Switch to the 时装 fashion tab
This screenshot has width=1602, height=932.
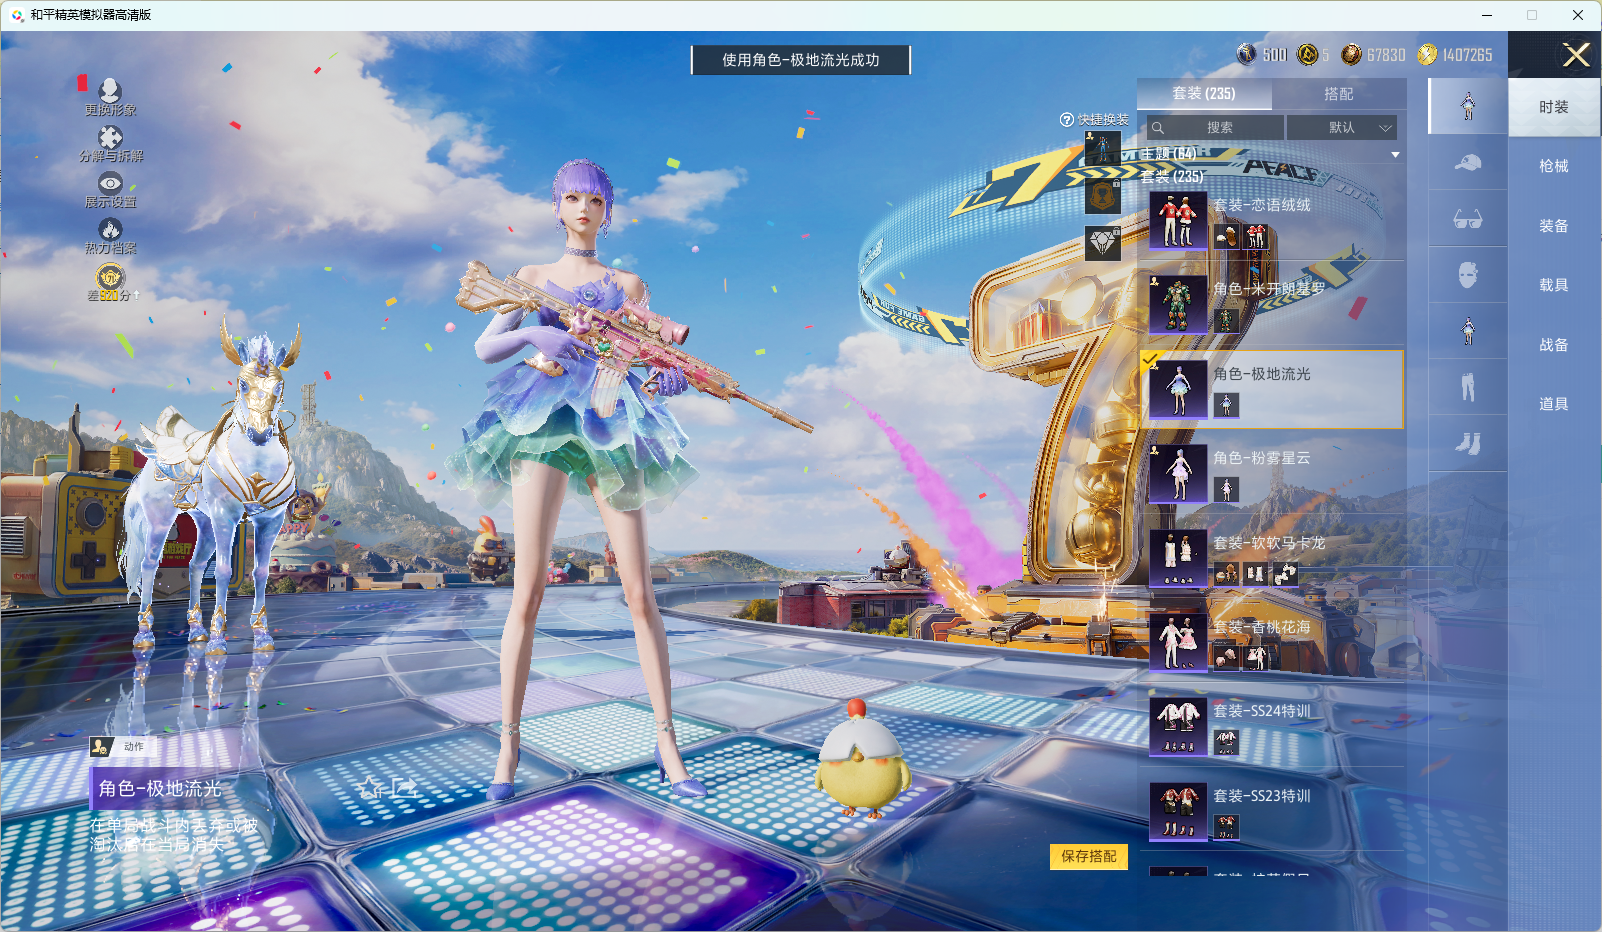click(1554, 107)
